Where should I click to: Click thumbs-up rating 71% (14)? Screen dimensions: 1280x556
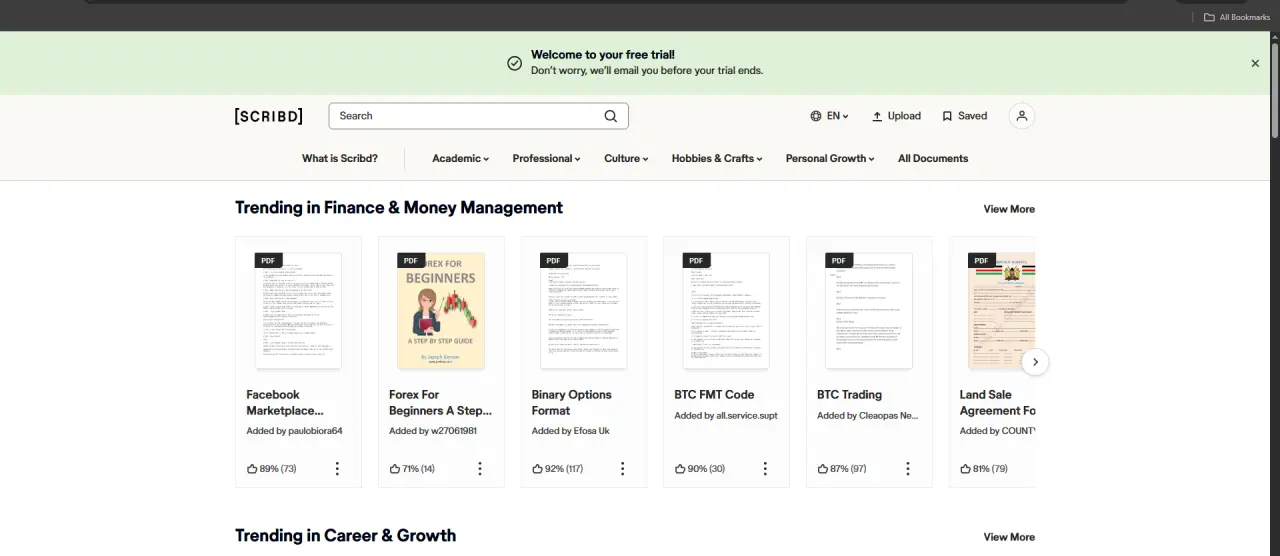coord(412,468)
